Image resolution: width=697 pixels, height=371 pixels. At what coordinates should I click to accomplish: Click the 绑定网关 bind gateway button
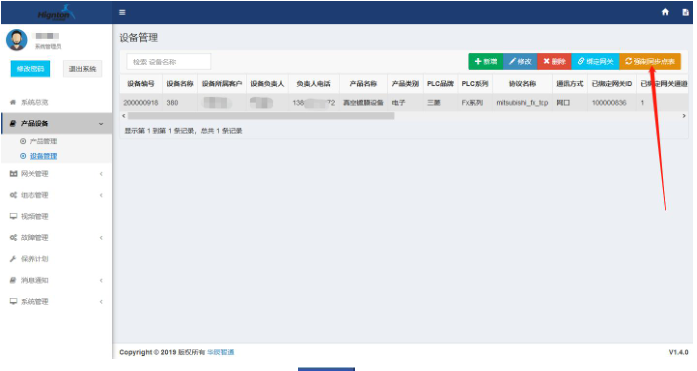(596, 61)
